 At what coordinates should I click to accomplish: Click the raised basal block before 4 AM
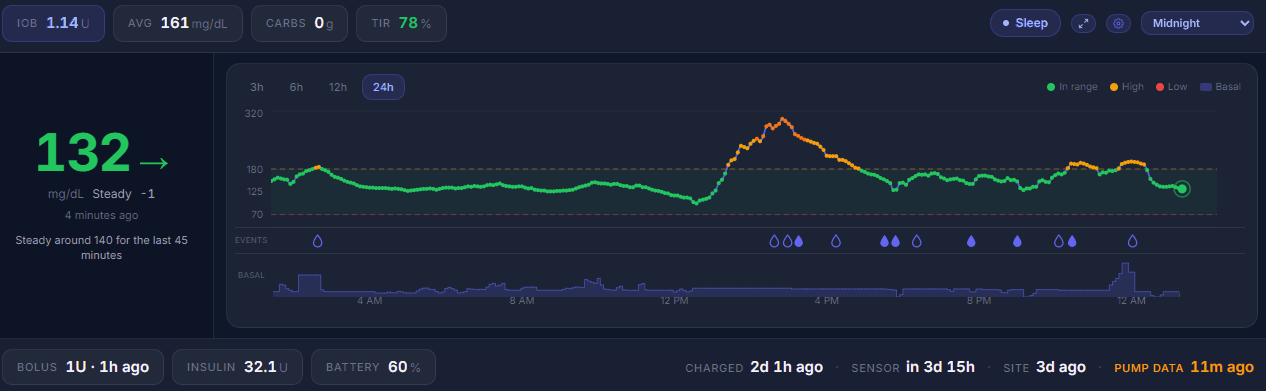pyautogui.click(x=309, y=285)
